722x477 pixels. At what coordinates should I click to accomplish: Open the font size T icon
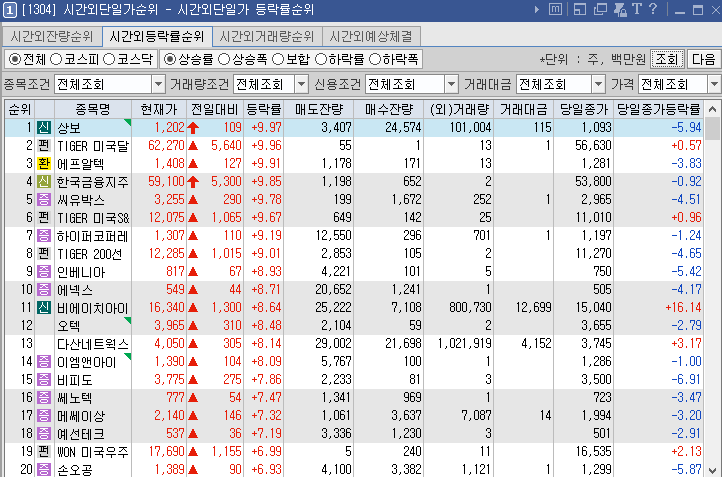[637, 9]
